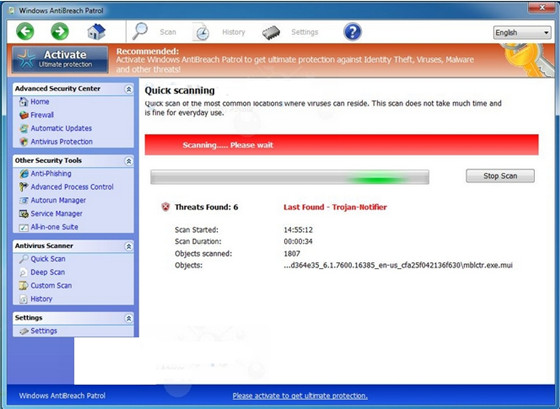Click the red 'Scanning..... Please wait' bar
This screenshot has width=560, height=409.
tap(341, 145)
